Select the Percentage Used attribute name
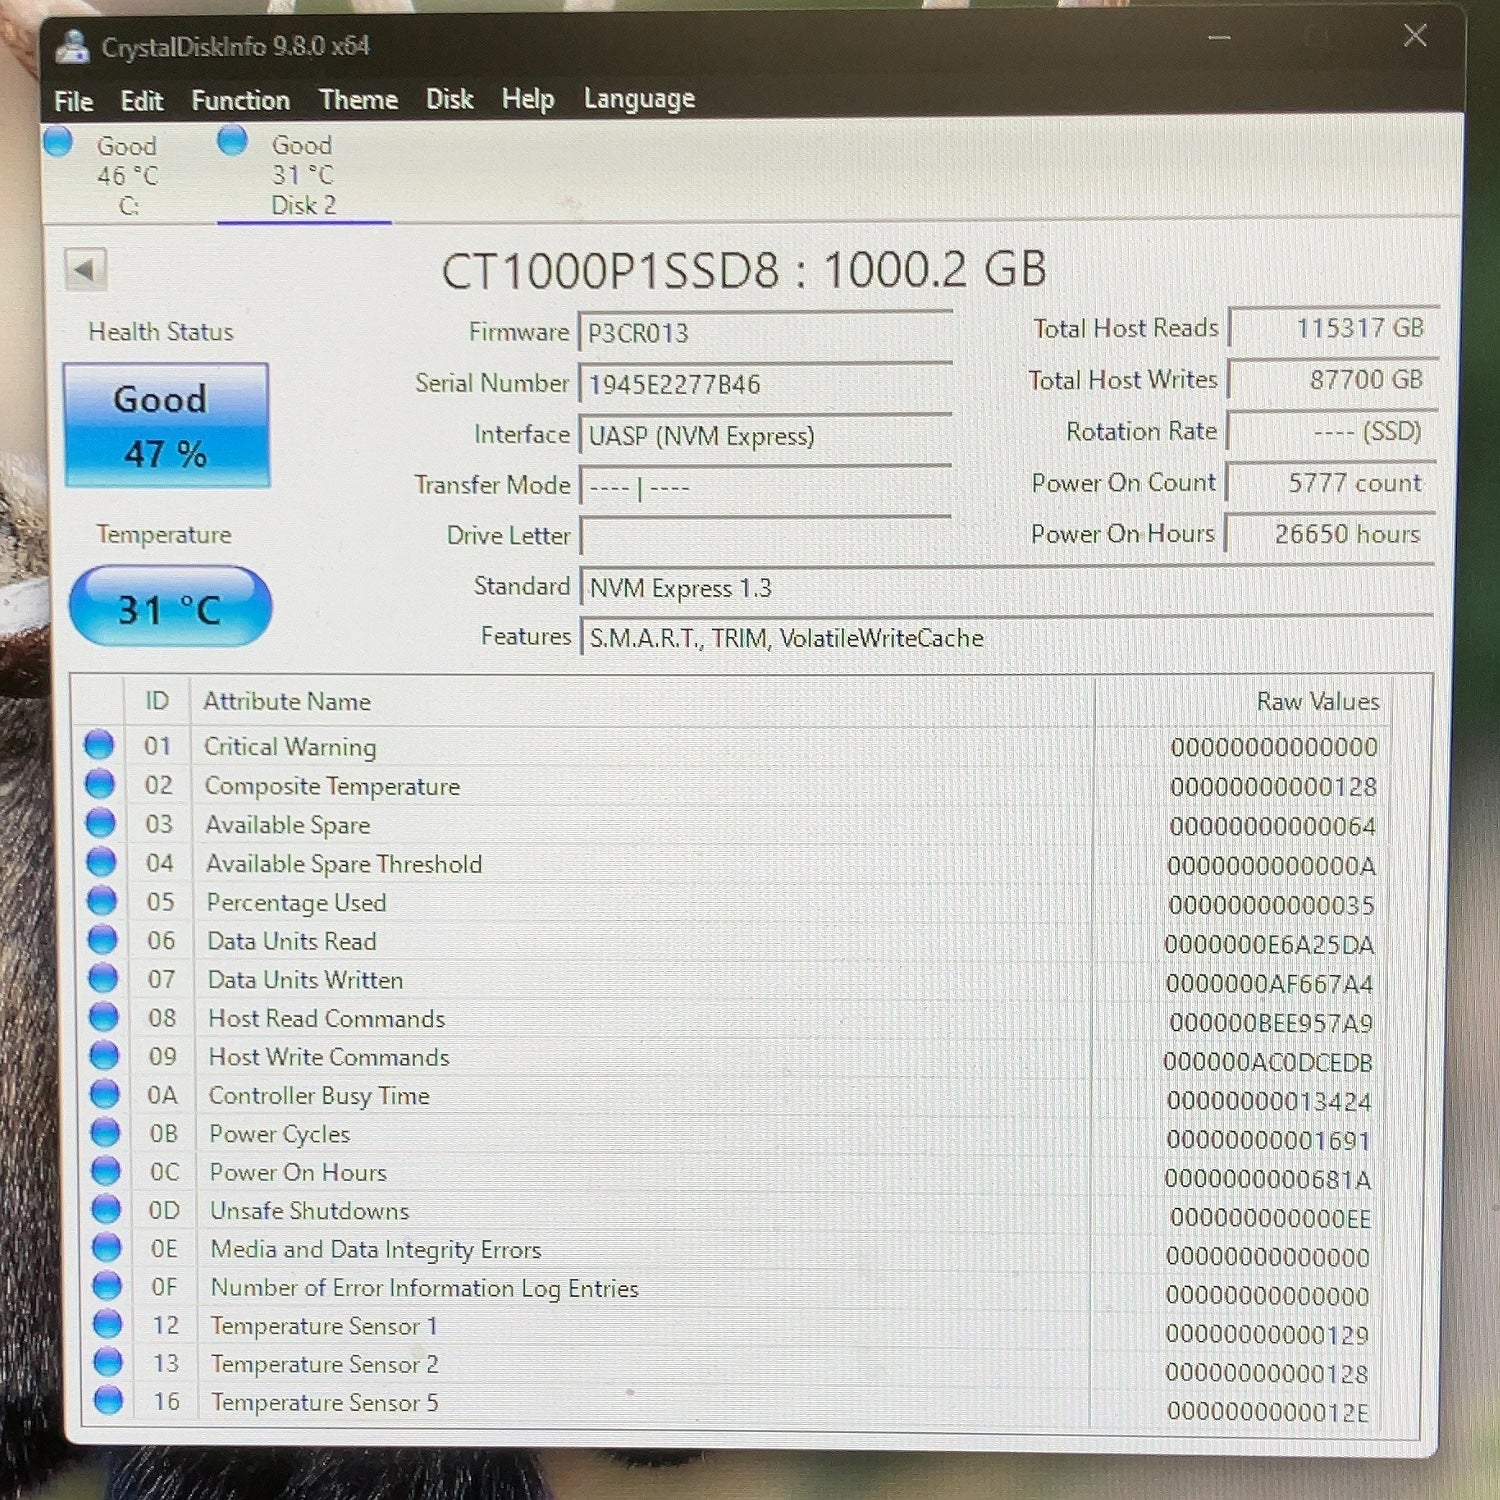Viewport: 1500px width, 1500px height. pyautogui.click(x=296, y=903)
